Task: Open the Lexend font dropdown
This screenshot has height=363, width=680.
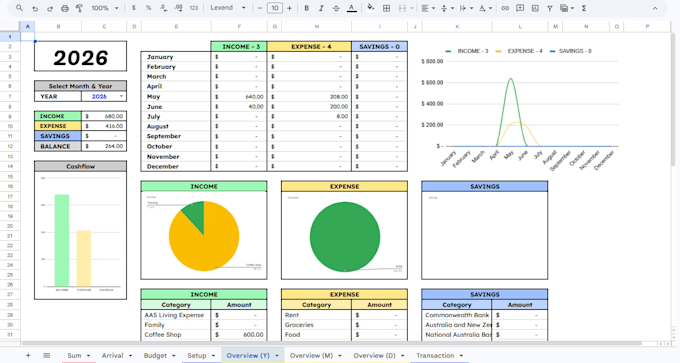Action: click(227, 8)
